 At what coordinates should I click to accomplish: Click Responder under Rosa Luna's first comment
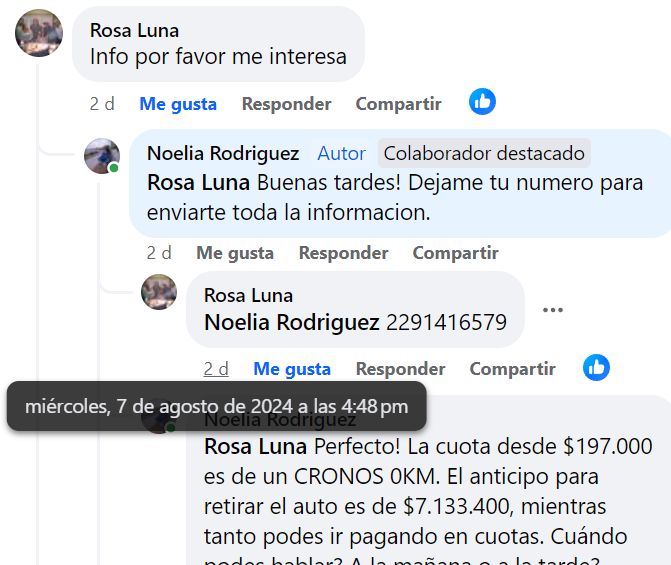pyautogui.click(x=286, y=104)
